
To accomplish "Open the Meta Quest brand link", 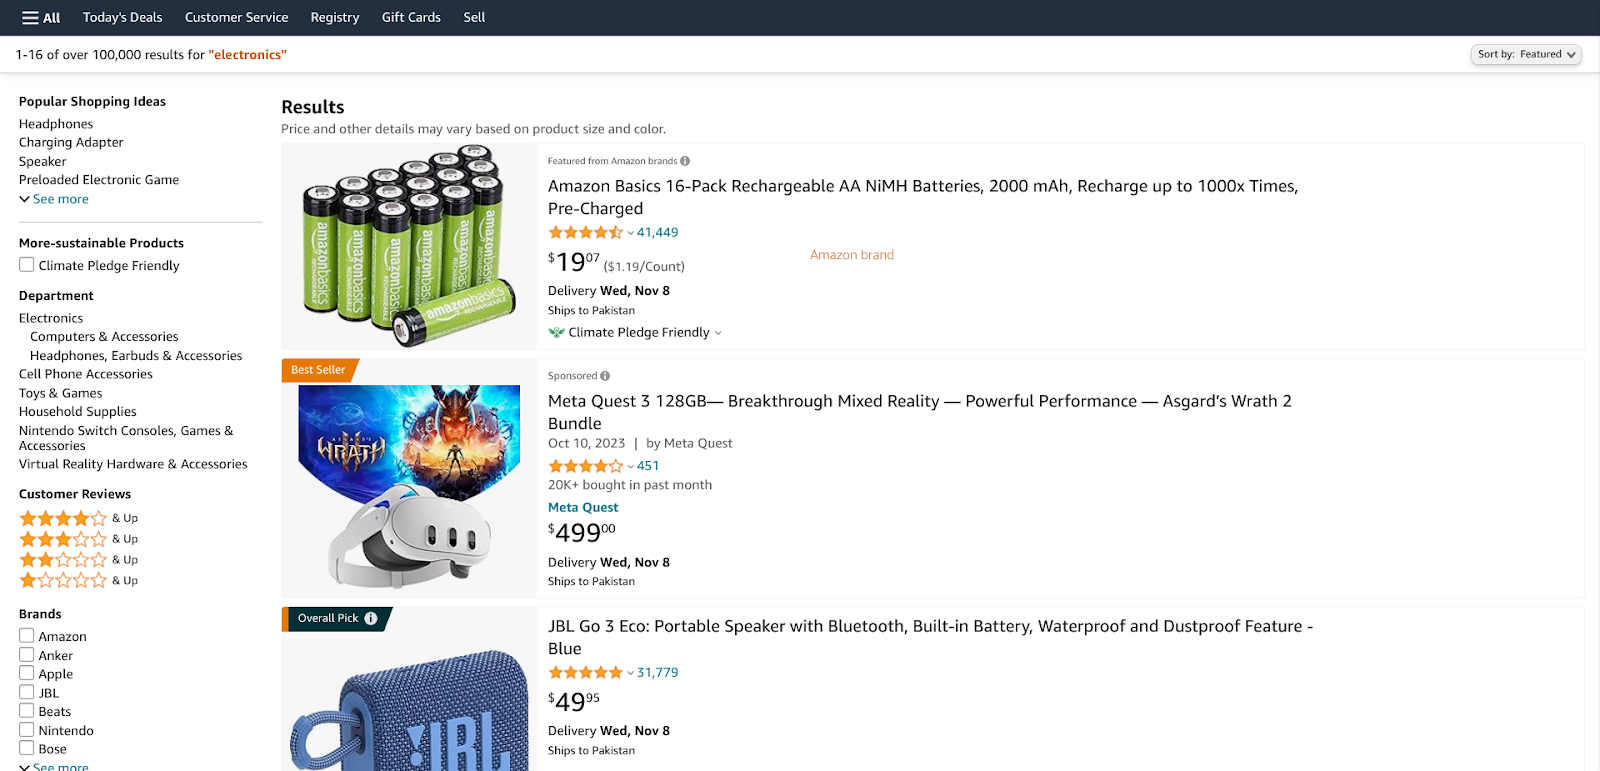I will tap(583, 507).
